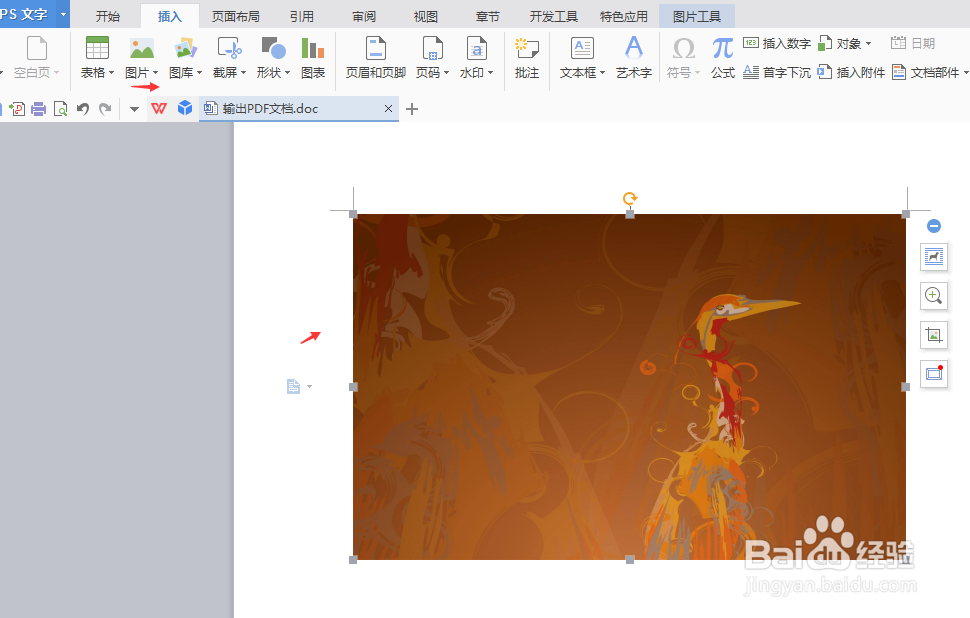Screen dimensions: 970x618
Task: Add a comment with 批注
Action: [x=526, y=58]
